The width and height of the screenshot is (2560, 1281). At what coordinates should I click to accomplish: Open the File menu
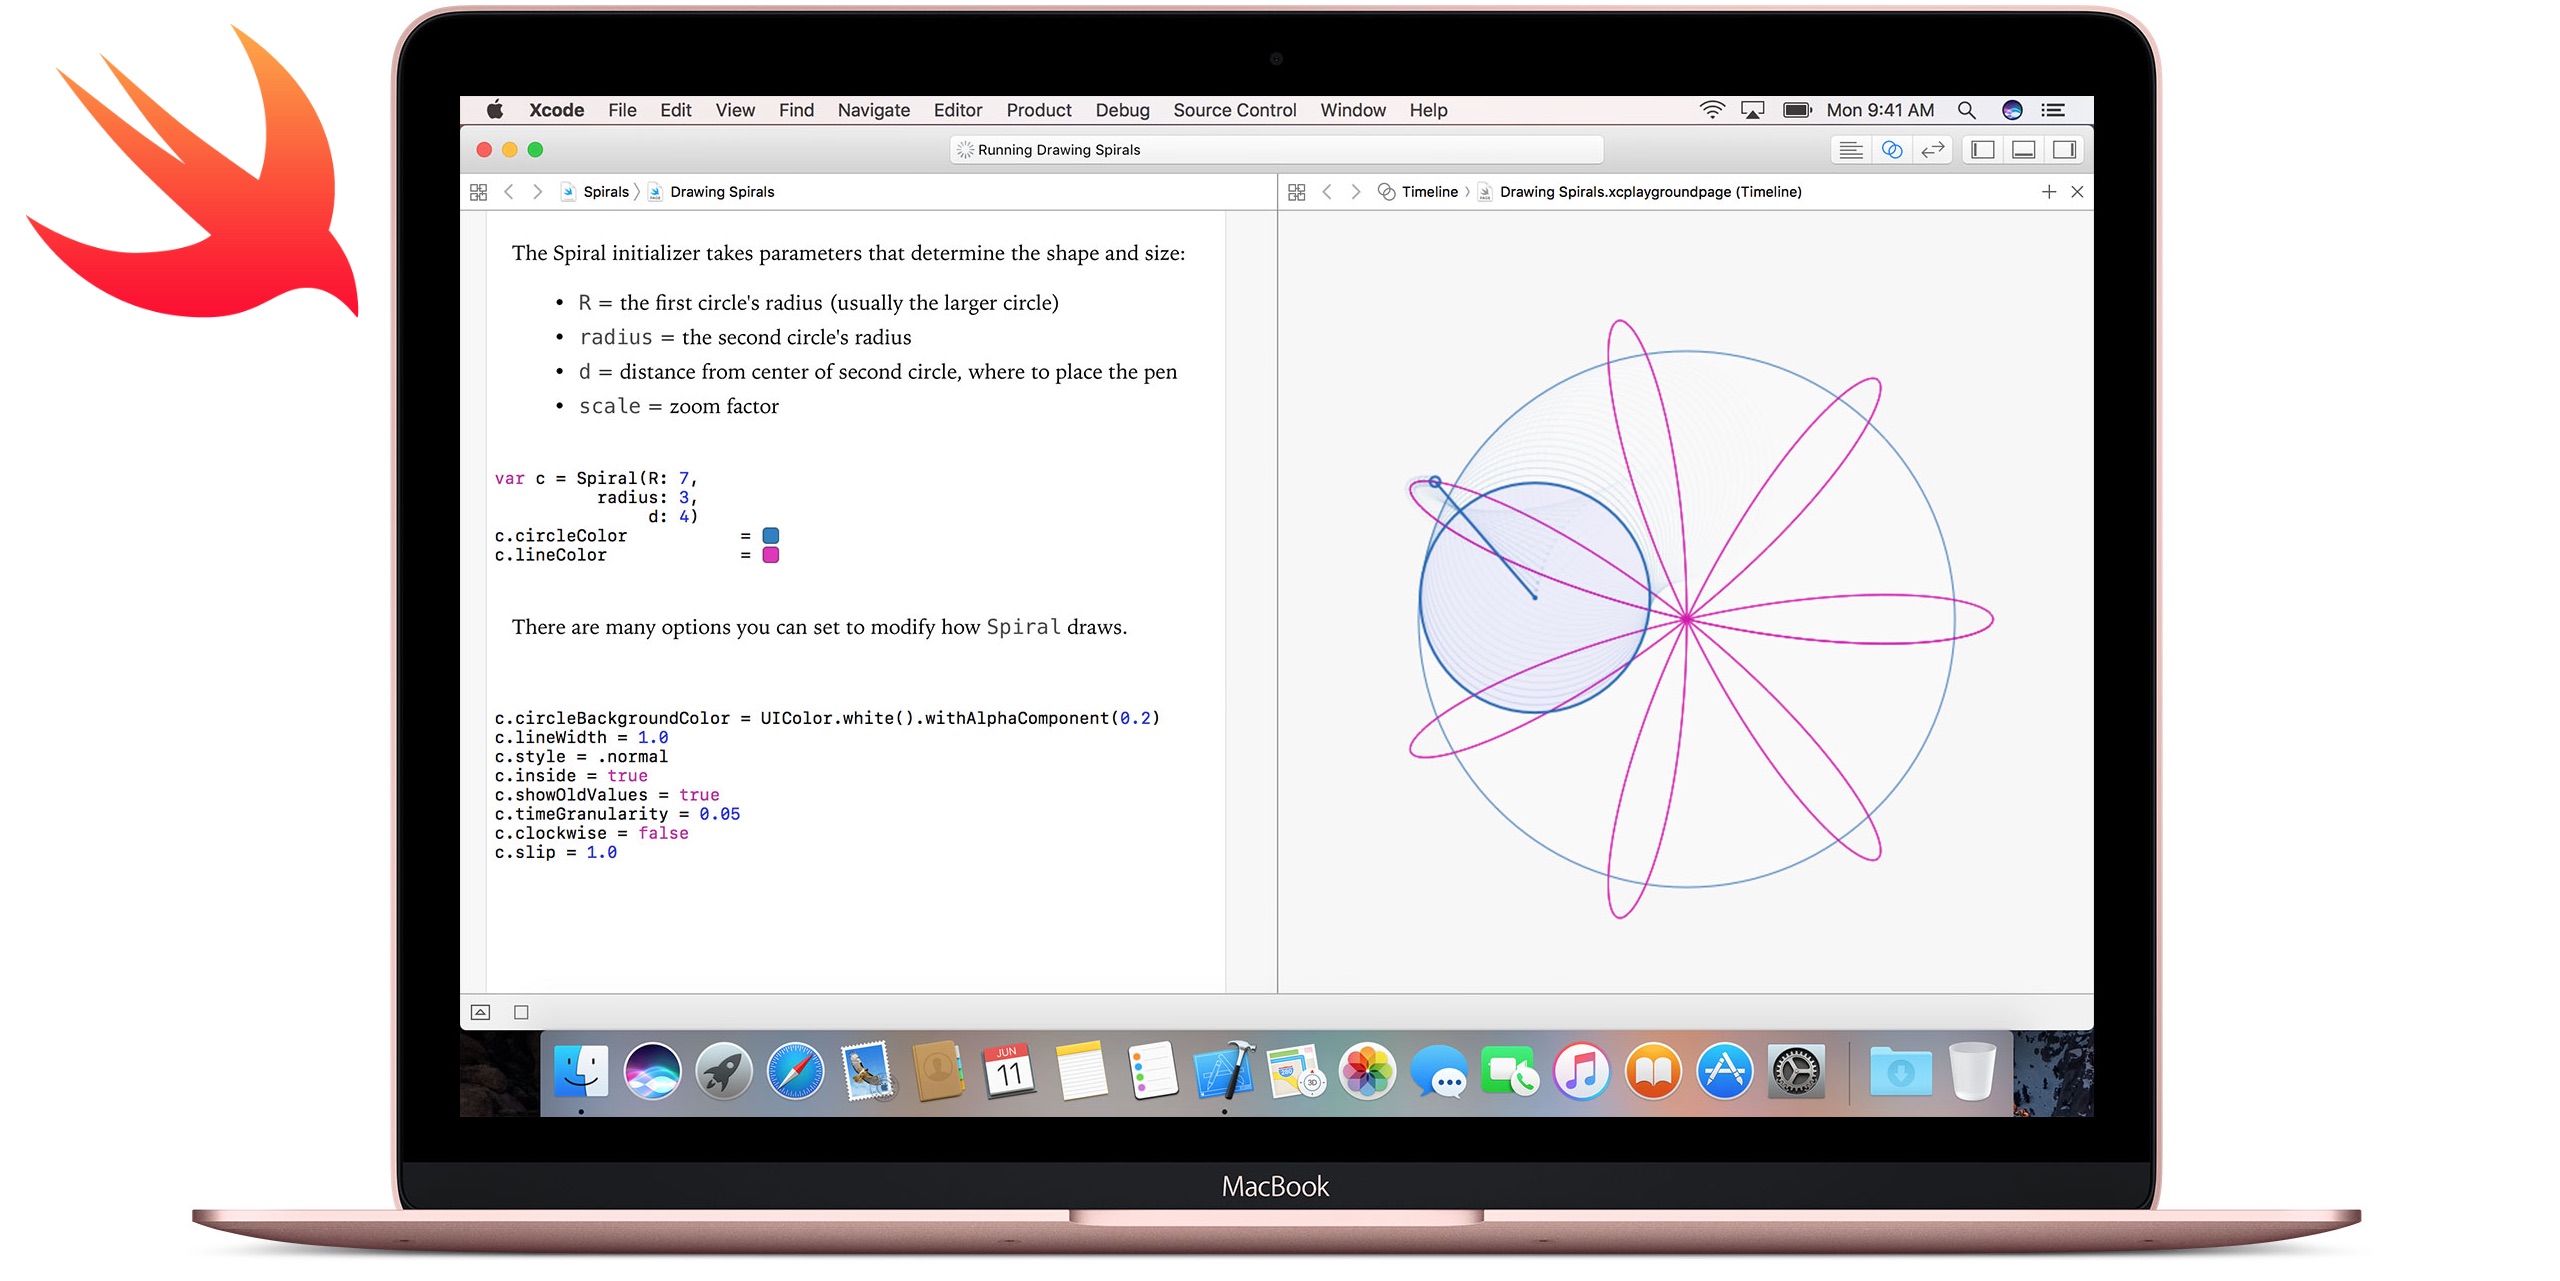click(x=622, y=110)
